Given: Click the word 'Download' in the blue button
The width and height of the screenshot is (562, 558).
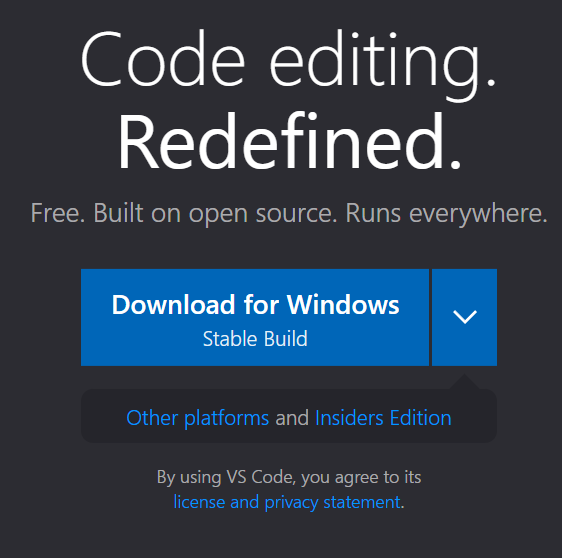Looking at the screenshot, I should [x=173, y=305].
